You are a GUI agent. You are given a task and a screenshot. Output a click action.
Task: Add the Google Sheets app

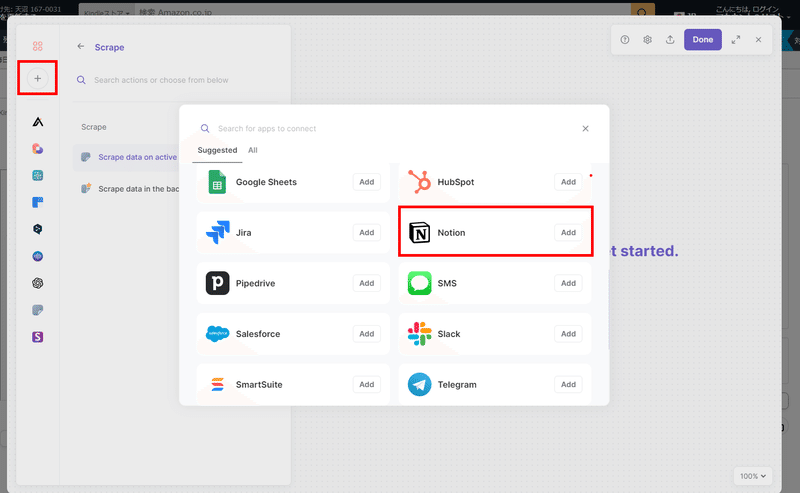pos(366,182)
